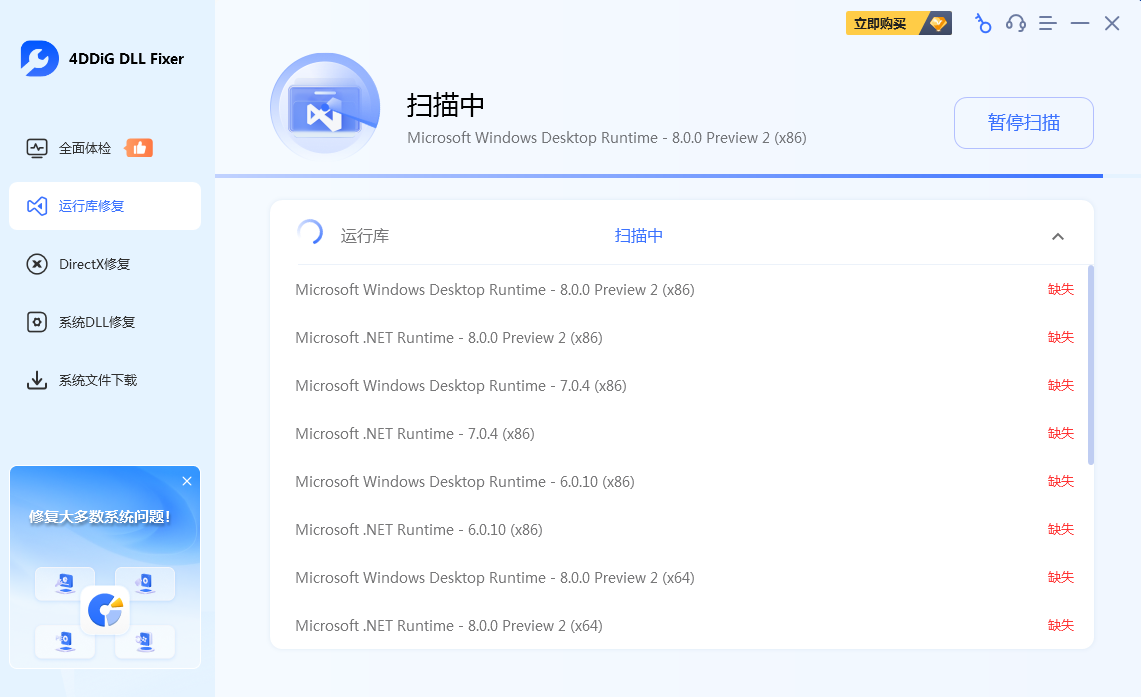Collapse the 运行库 section chevron
This screenshot has height=697, width=1141.
coord(1058,236)
